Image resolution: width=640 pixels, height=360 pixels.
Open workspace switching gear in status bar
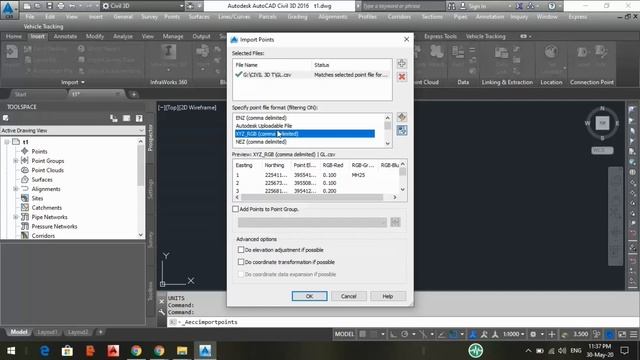533,334
